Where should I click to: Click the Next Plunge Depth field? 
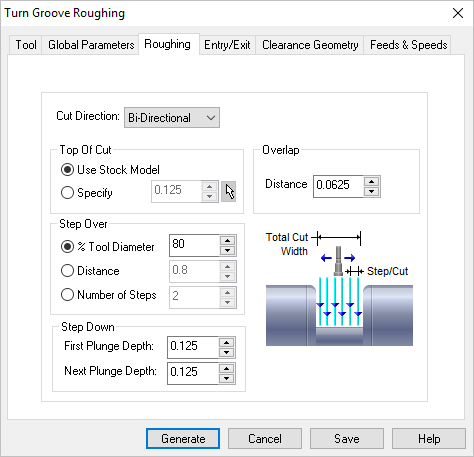pyautogui.click(x=193, y=373)
